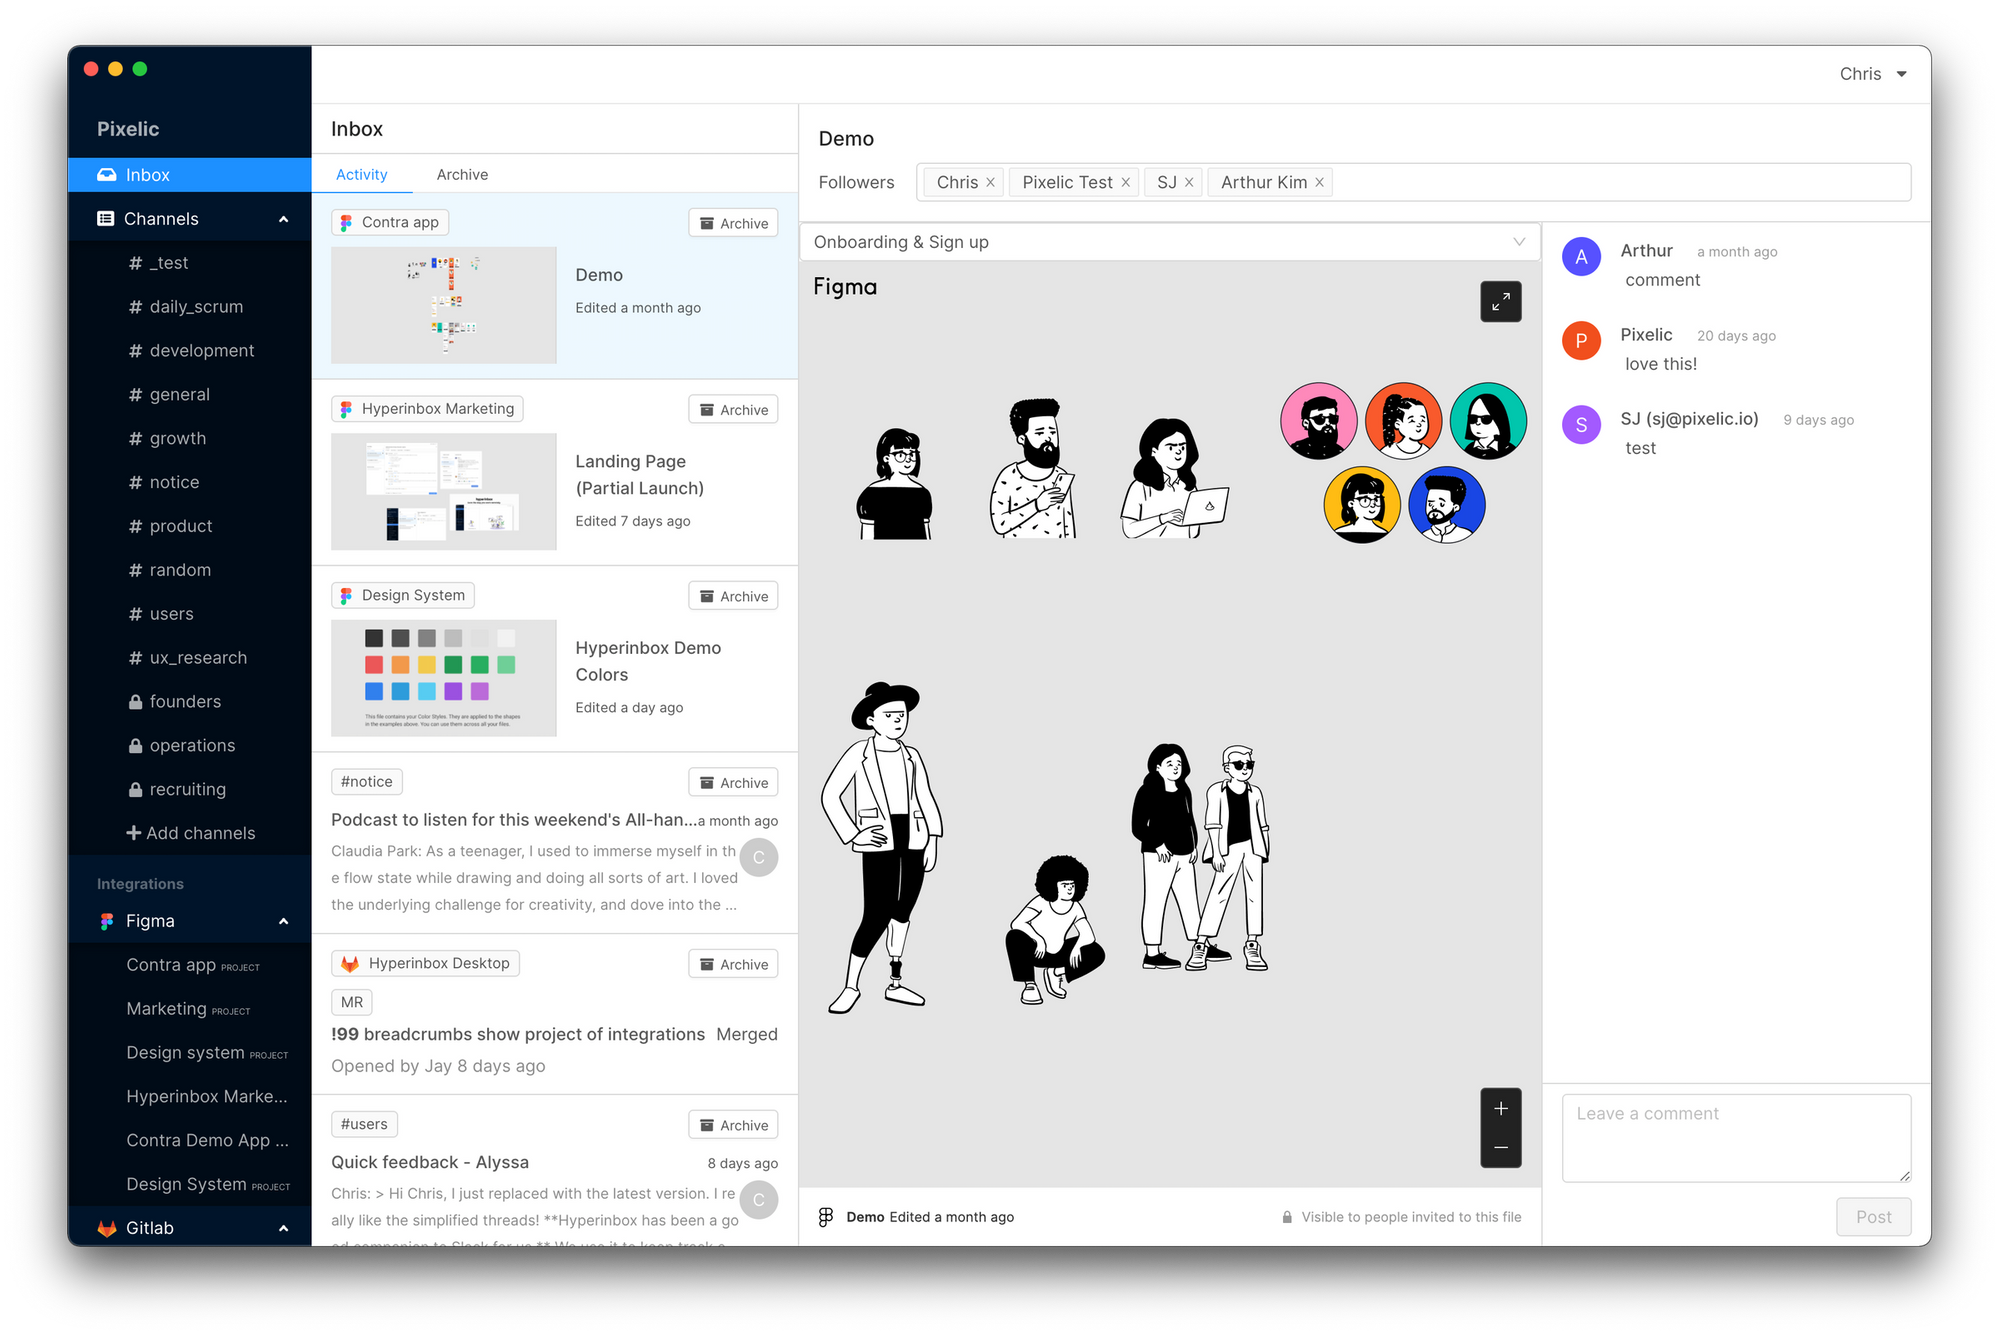Archive the Contra app Demo item
This screenshot has height=1337, width=2000.
(733, 223)
